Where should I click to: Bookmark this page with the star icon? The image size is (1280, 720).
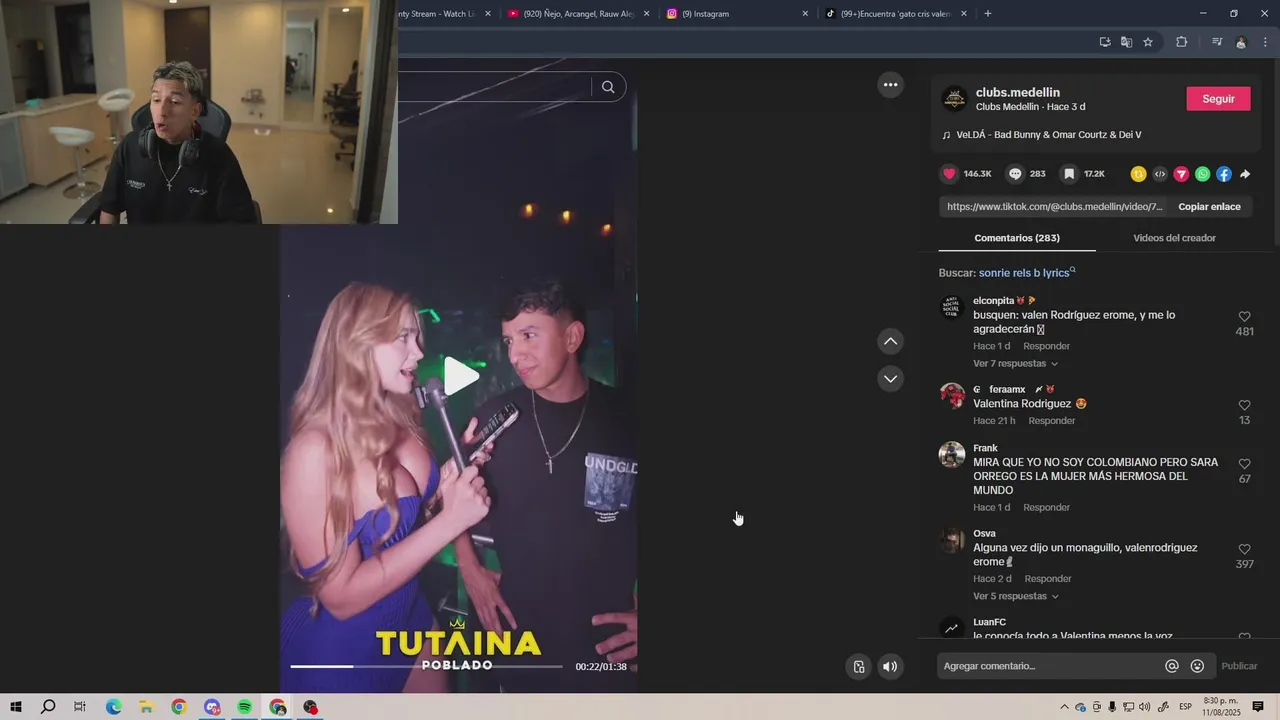click(x=1148, y=42)
